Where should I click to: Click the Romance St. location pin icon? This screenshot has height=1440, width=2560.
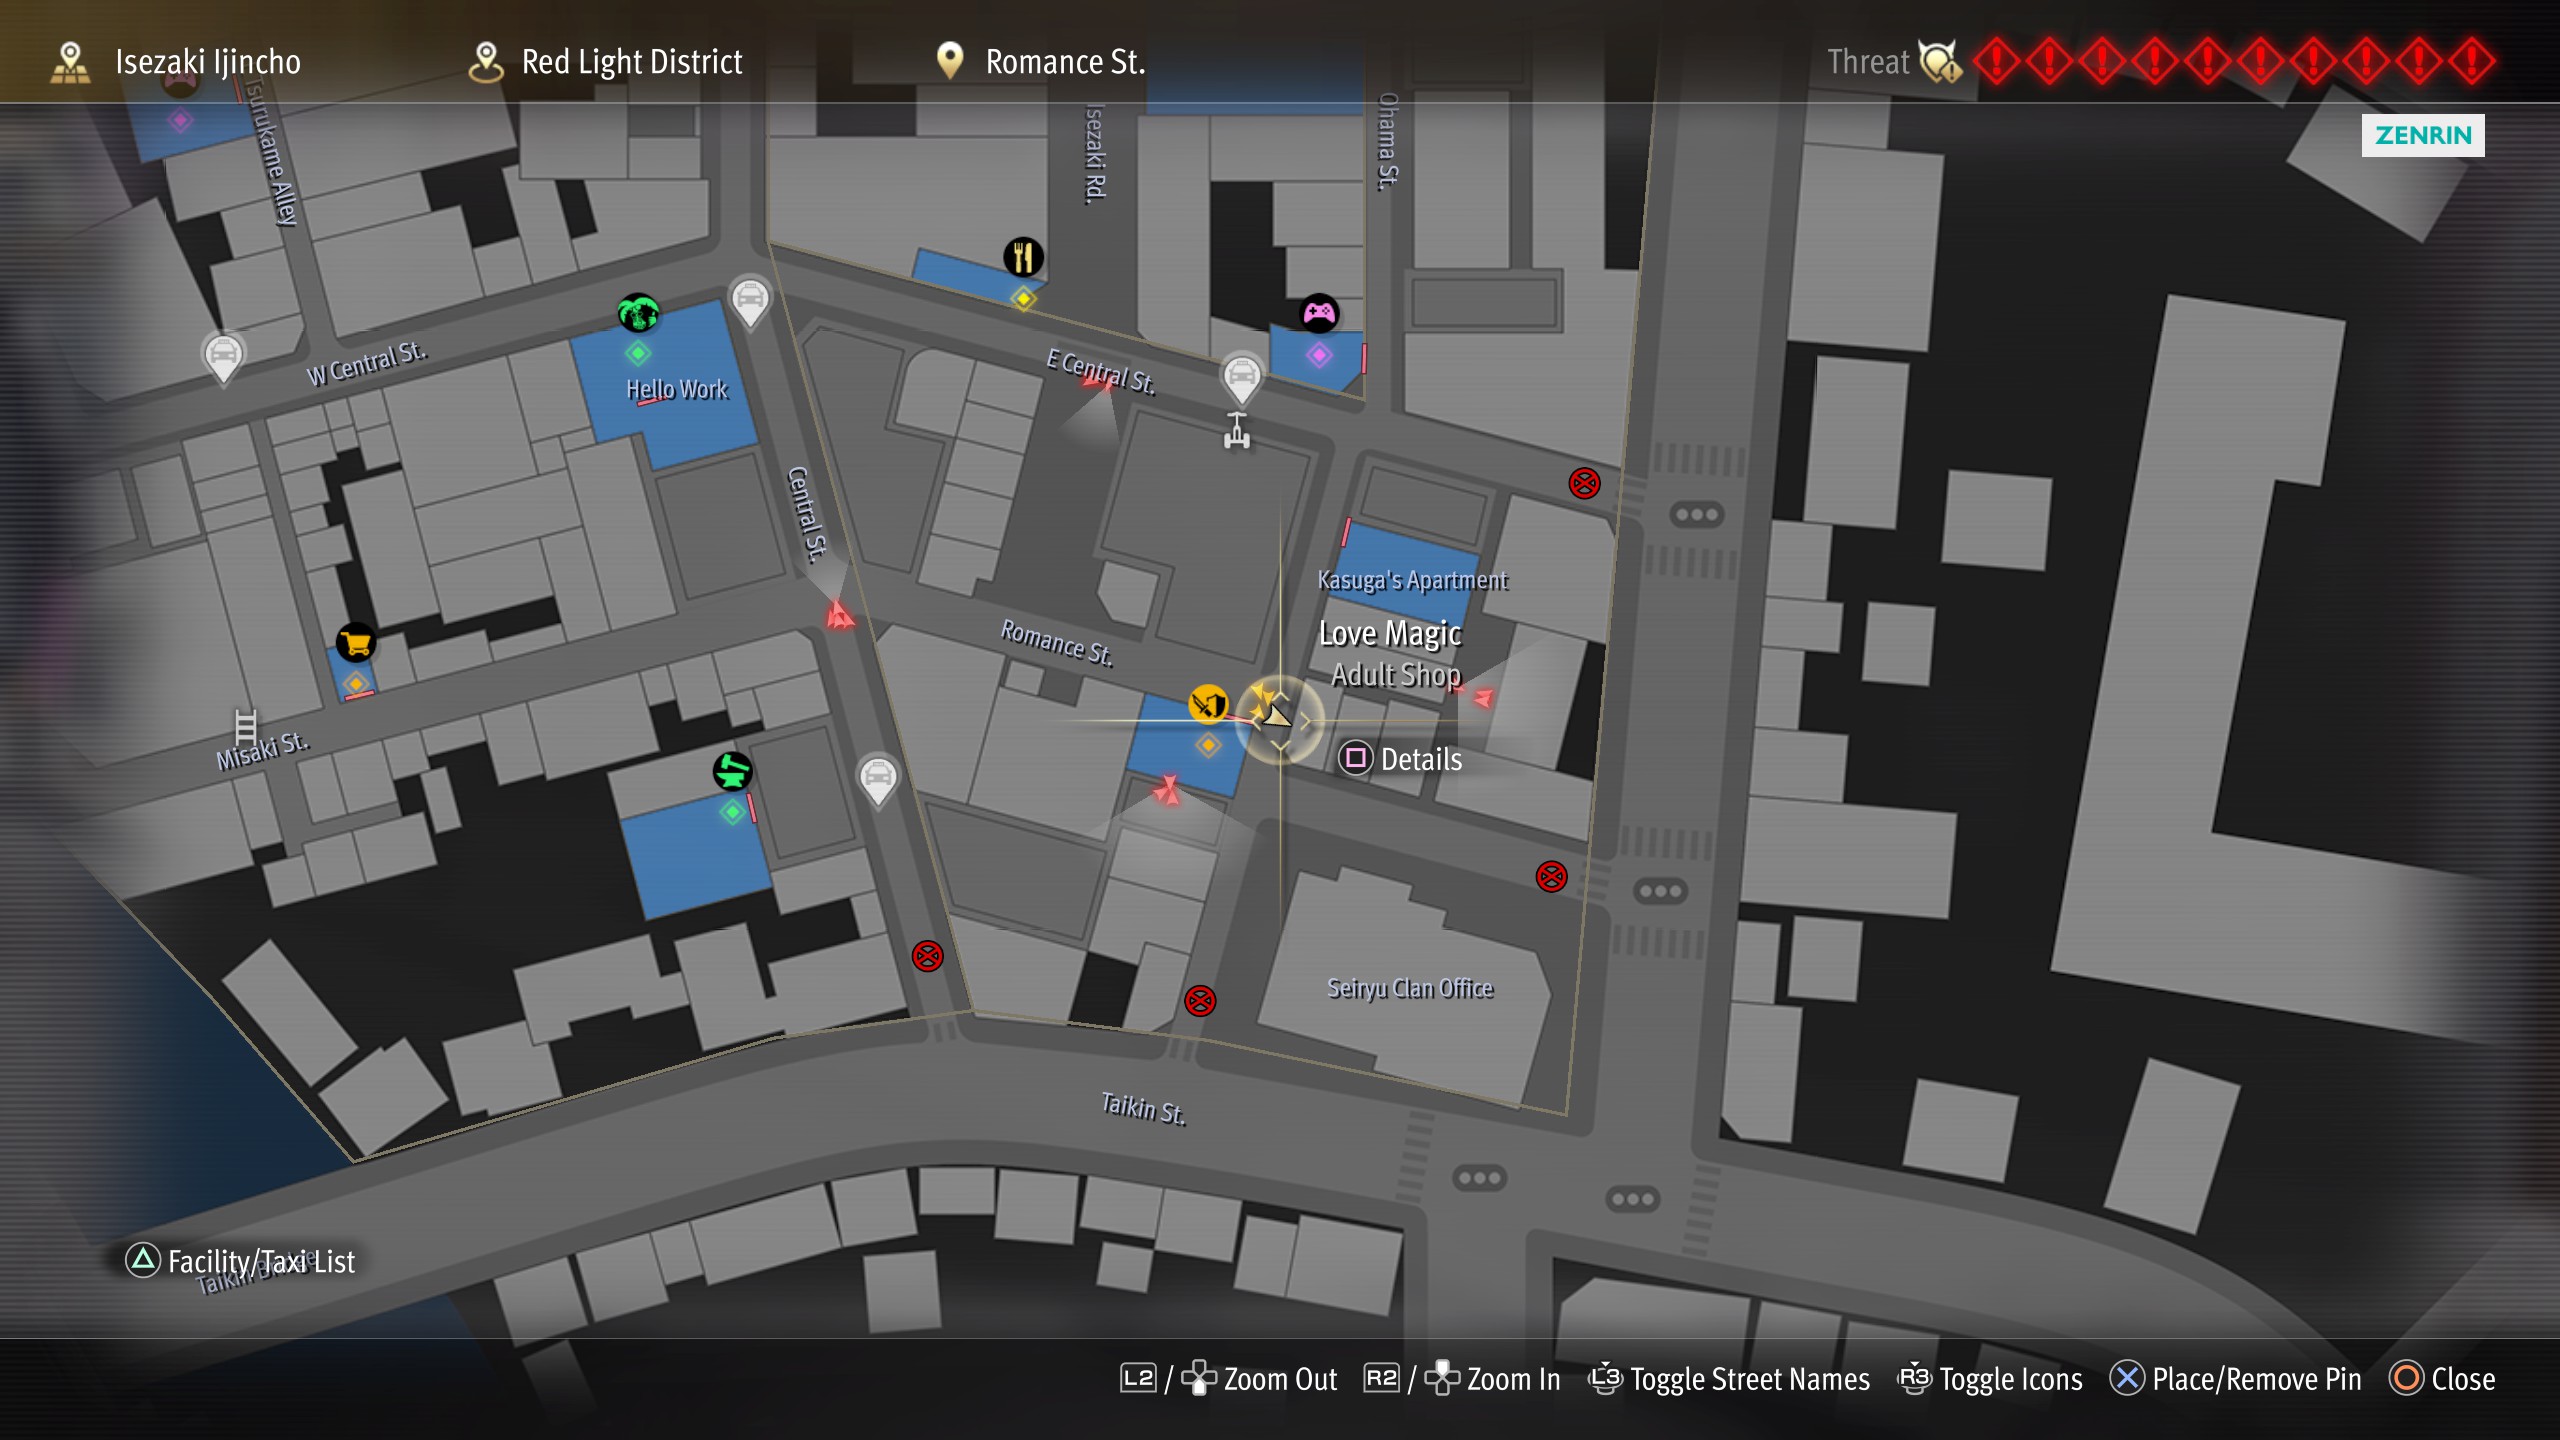point(949,61)
